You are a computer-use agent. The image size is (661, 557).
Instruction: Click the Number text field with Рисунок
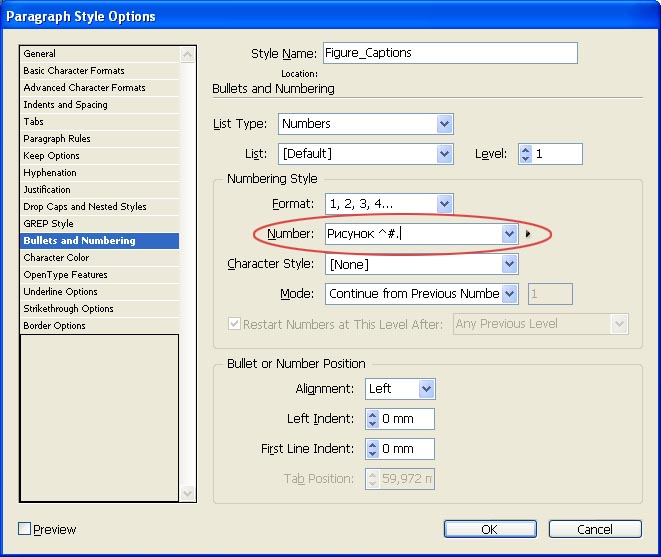(x=414, y=234)
